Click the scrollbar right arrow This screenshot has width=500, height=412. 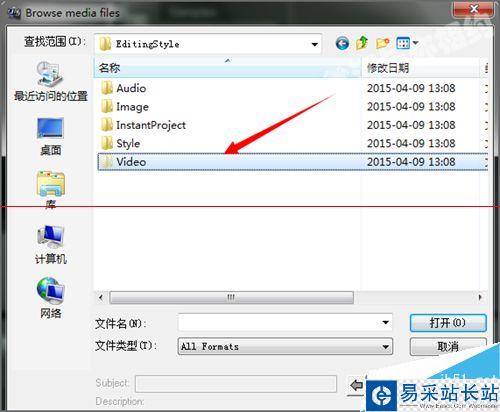480,297
